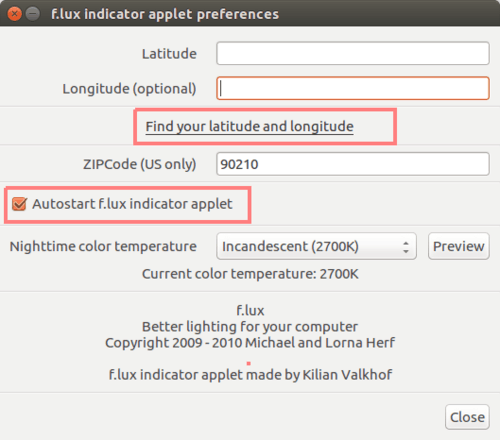Focus the empty Latitude input field
The image size is (500, 440).
pos(353,53)
